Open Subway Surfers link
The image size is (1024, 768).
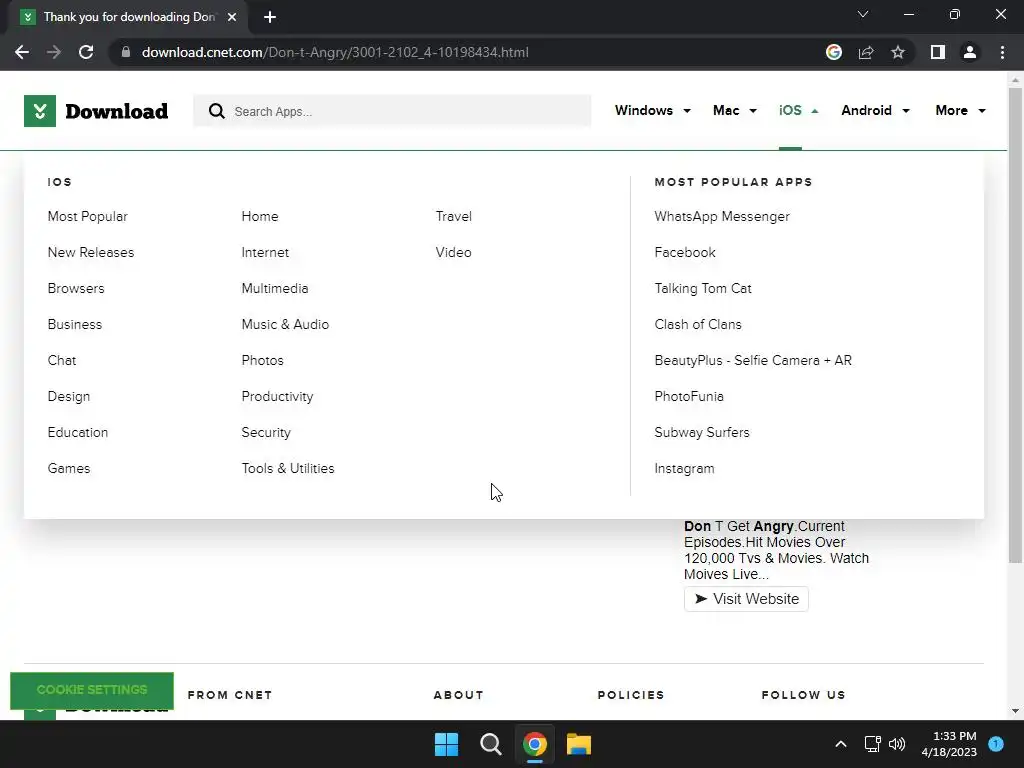click(702, 432)
